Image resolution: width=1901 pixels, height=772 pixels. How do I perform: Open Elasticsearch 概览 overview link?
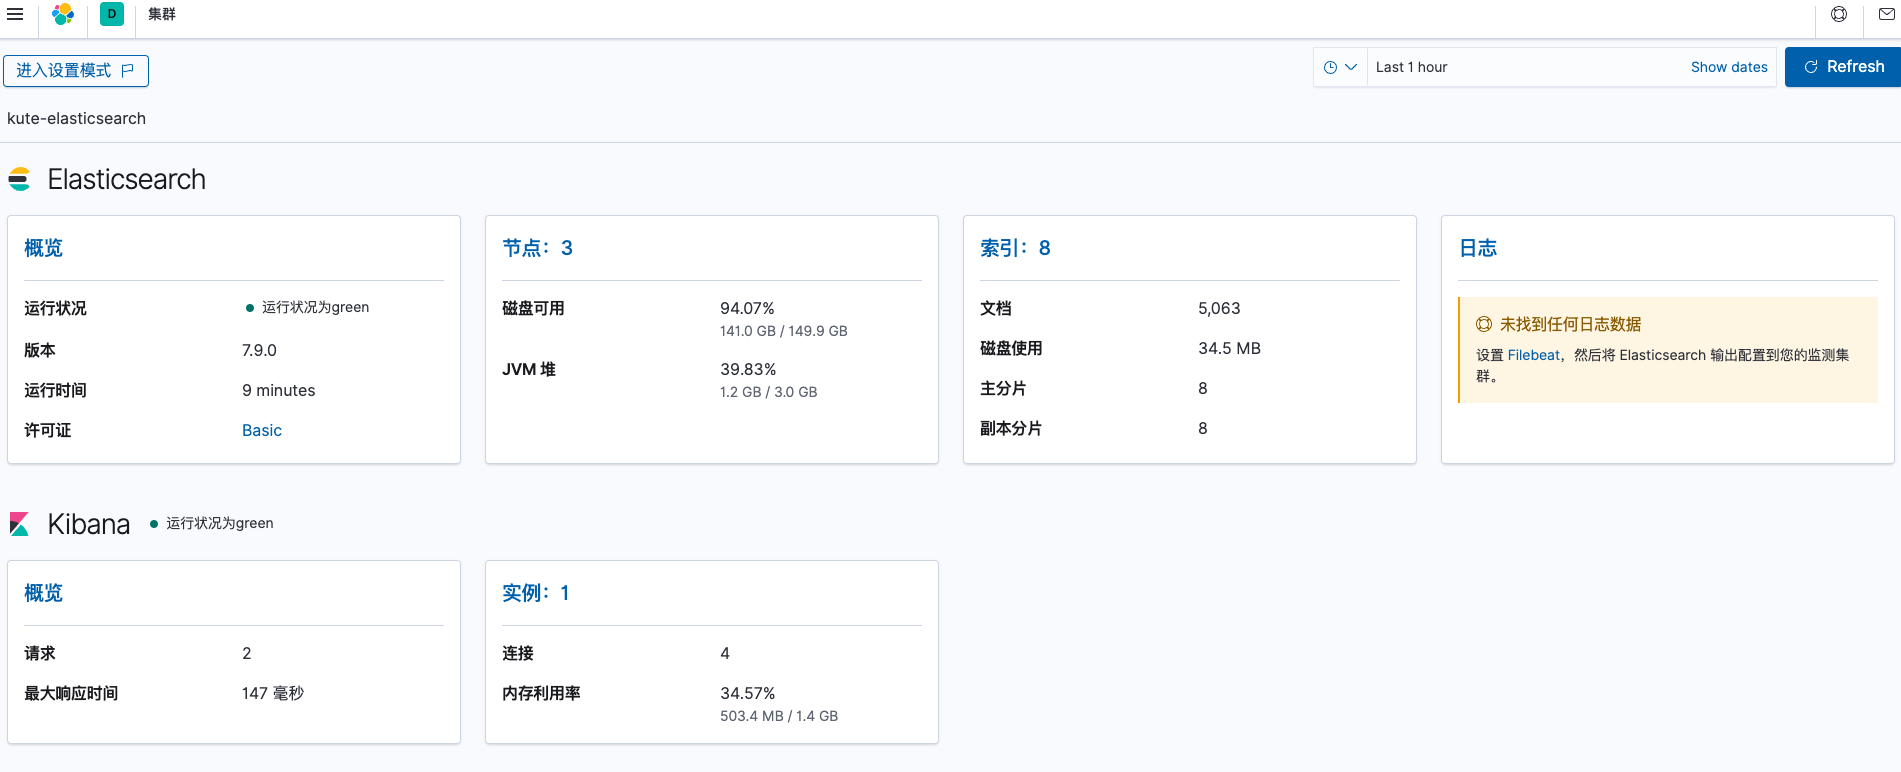(44, 248)
